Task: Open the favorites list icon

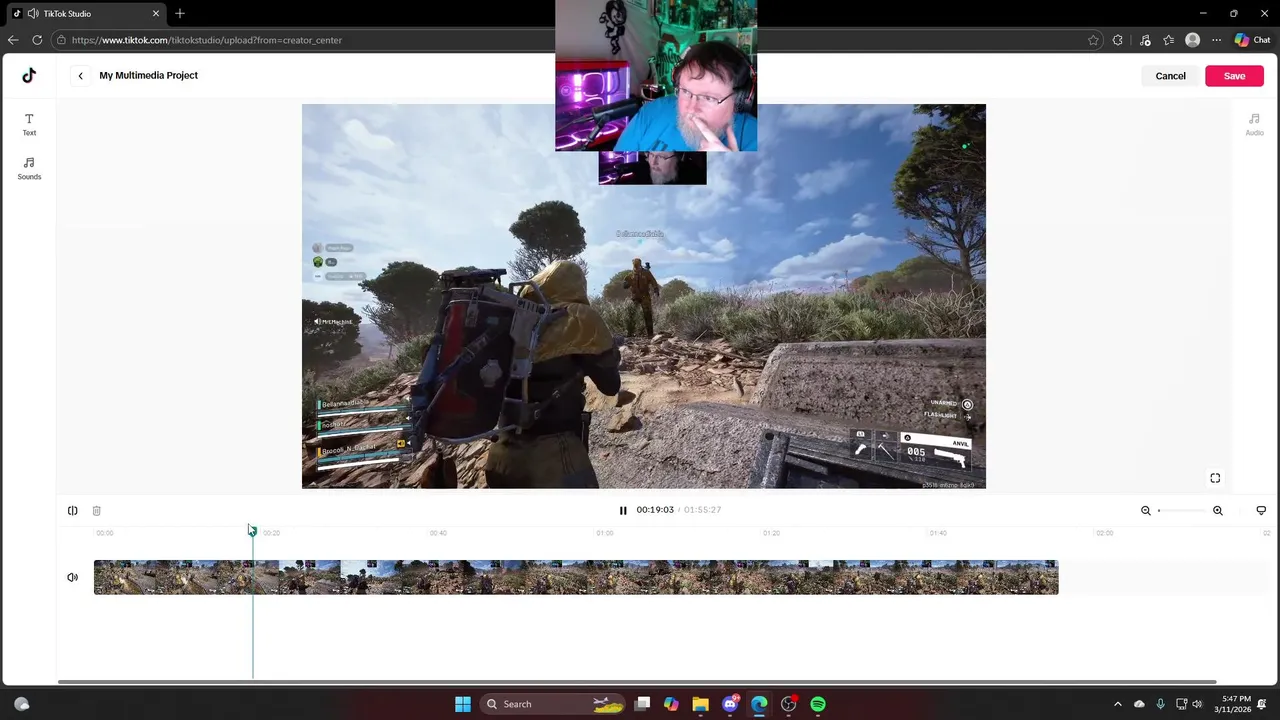Action: click(x=1168, y=40)
